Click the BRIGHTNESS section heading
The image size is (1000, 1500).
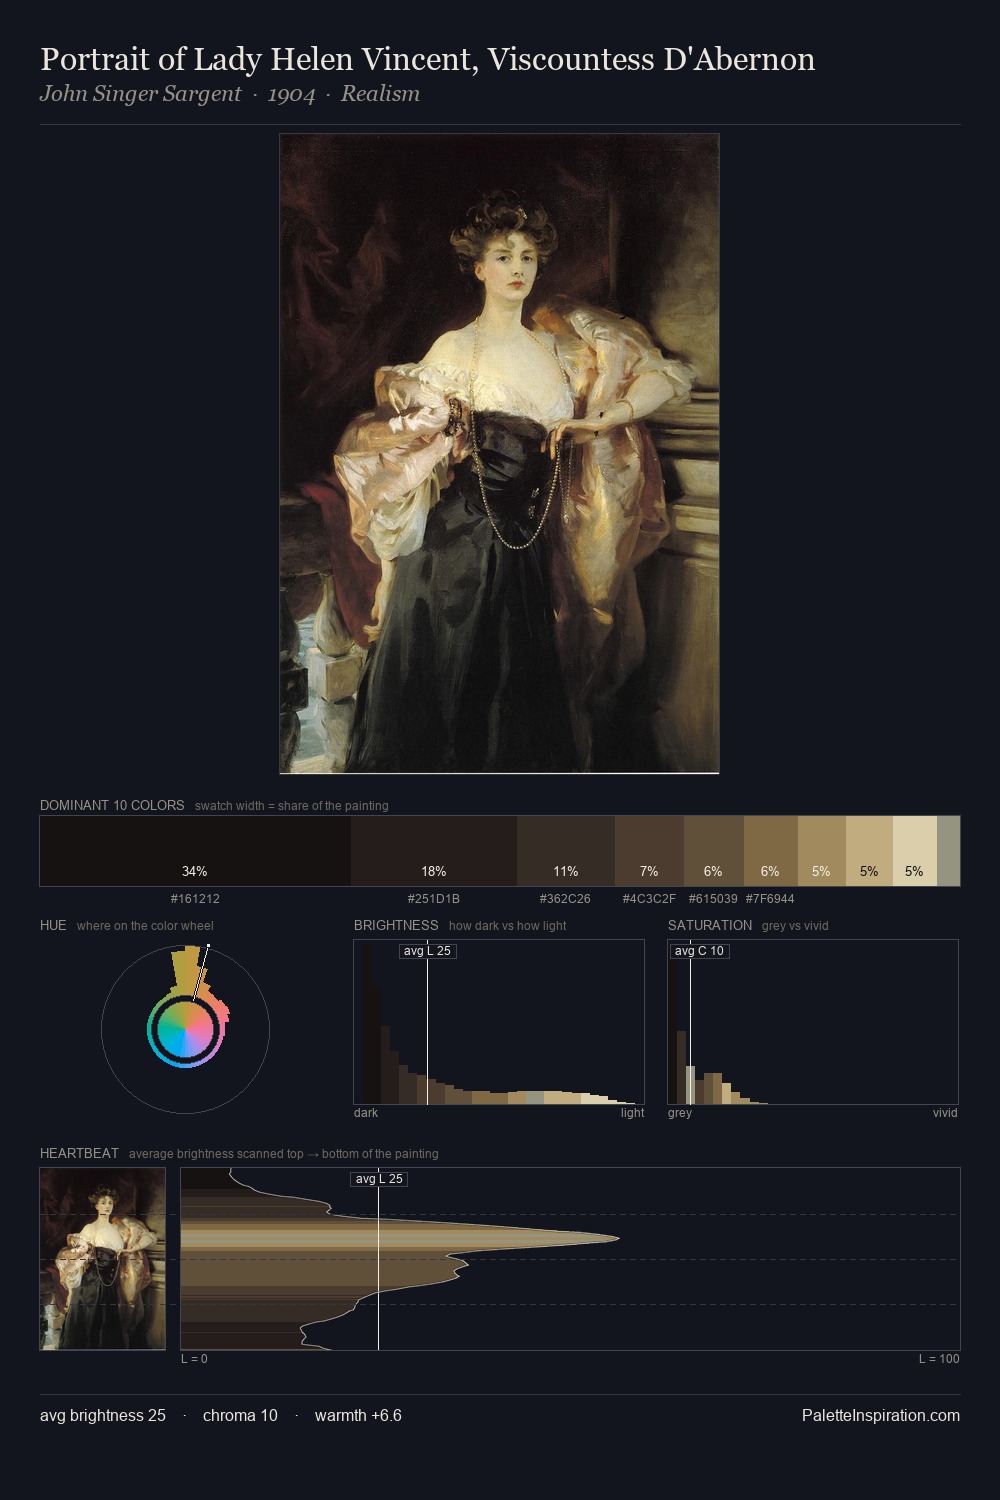click(x=396, y=925)
